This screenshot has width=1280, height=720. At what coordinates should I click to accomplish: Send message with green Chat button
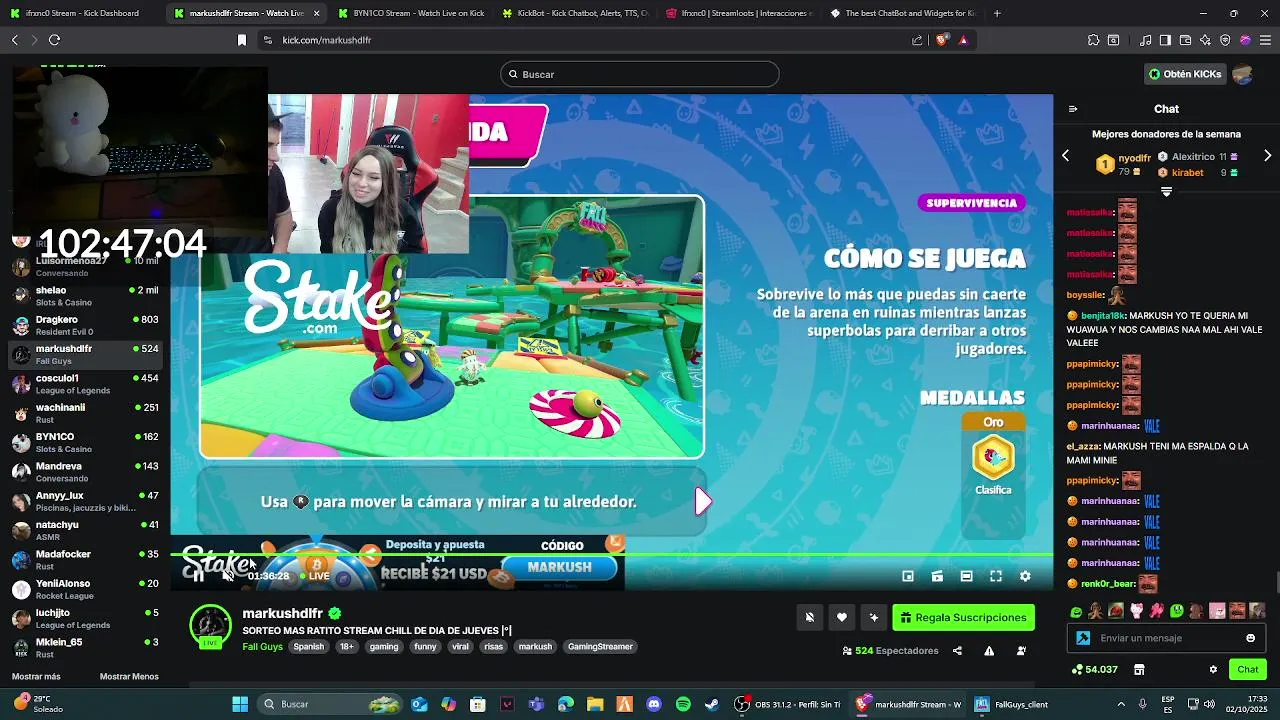click(1248, 669)
